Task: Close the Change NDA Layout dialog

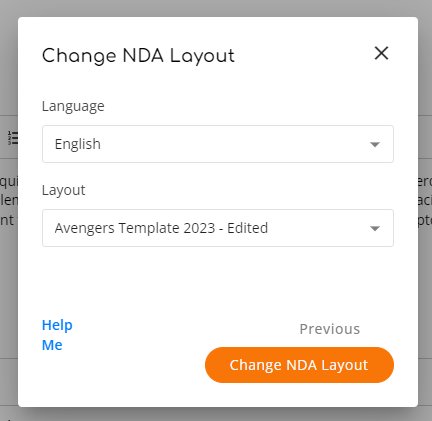Action: click(381, 53)
